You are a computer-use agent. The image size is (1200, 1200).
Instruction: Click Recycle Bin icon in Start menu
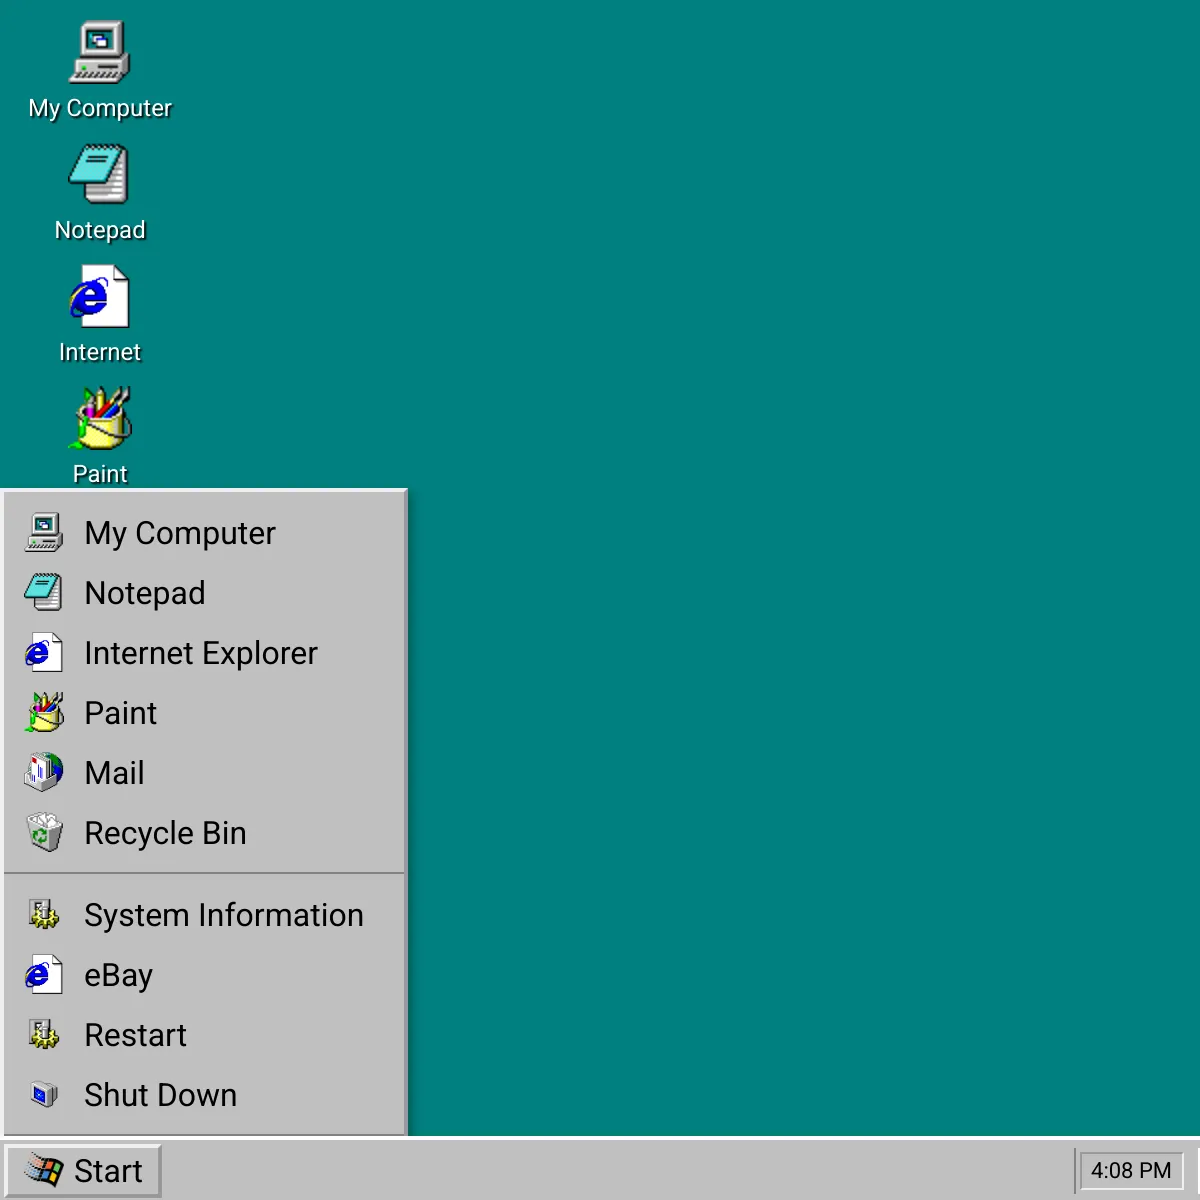[x=44, y=833]
